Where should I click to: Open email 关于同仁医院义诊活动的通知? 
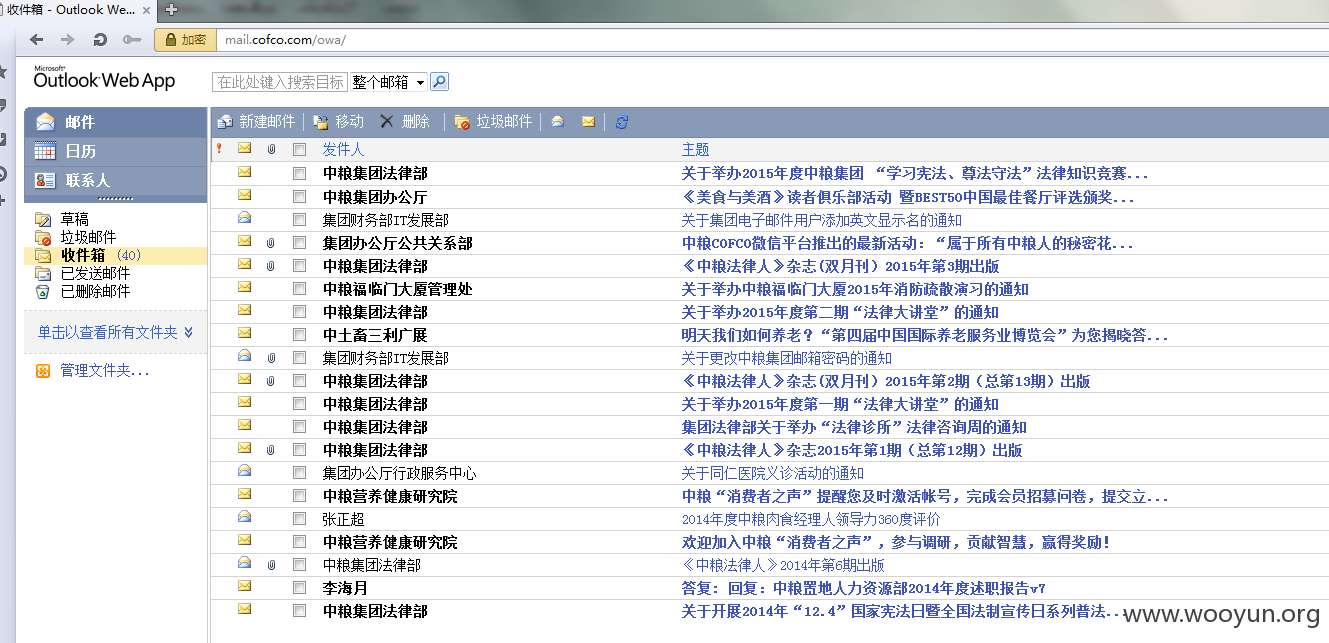coord(773,473)
